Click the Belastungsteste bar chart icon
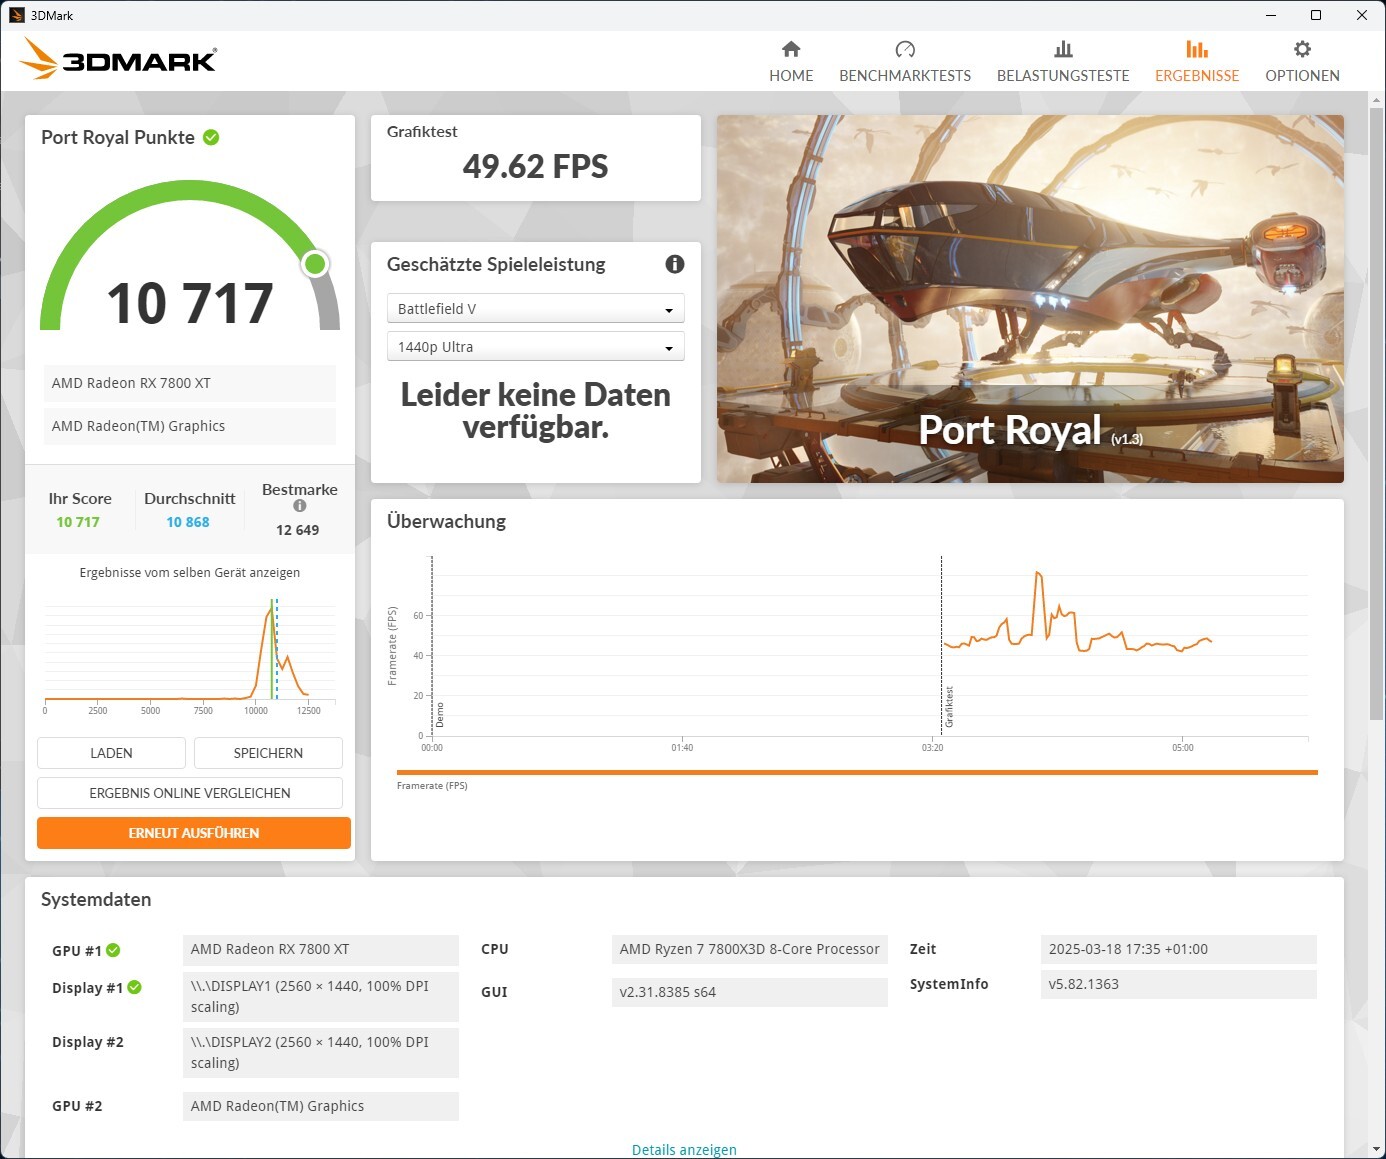 [1063, 49]
